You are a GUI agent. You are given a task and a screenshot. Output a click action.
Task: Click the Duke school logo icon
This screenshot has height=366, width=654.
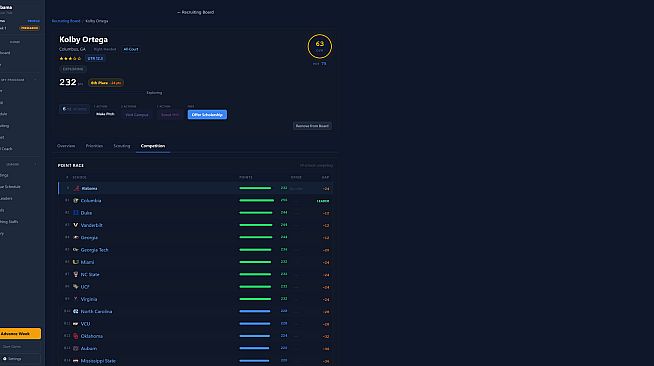click(x=75, y=213)
